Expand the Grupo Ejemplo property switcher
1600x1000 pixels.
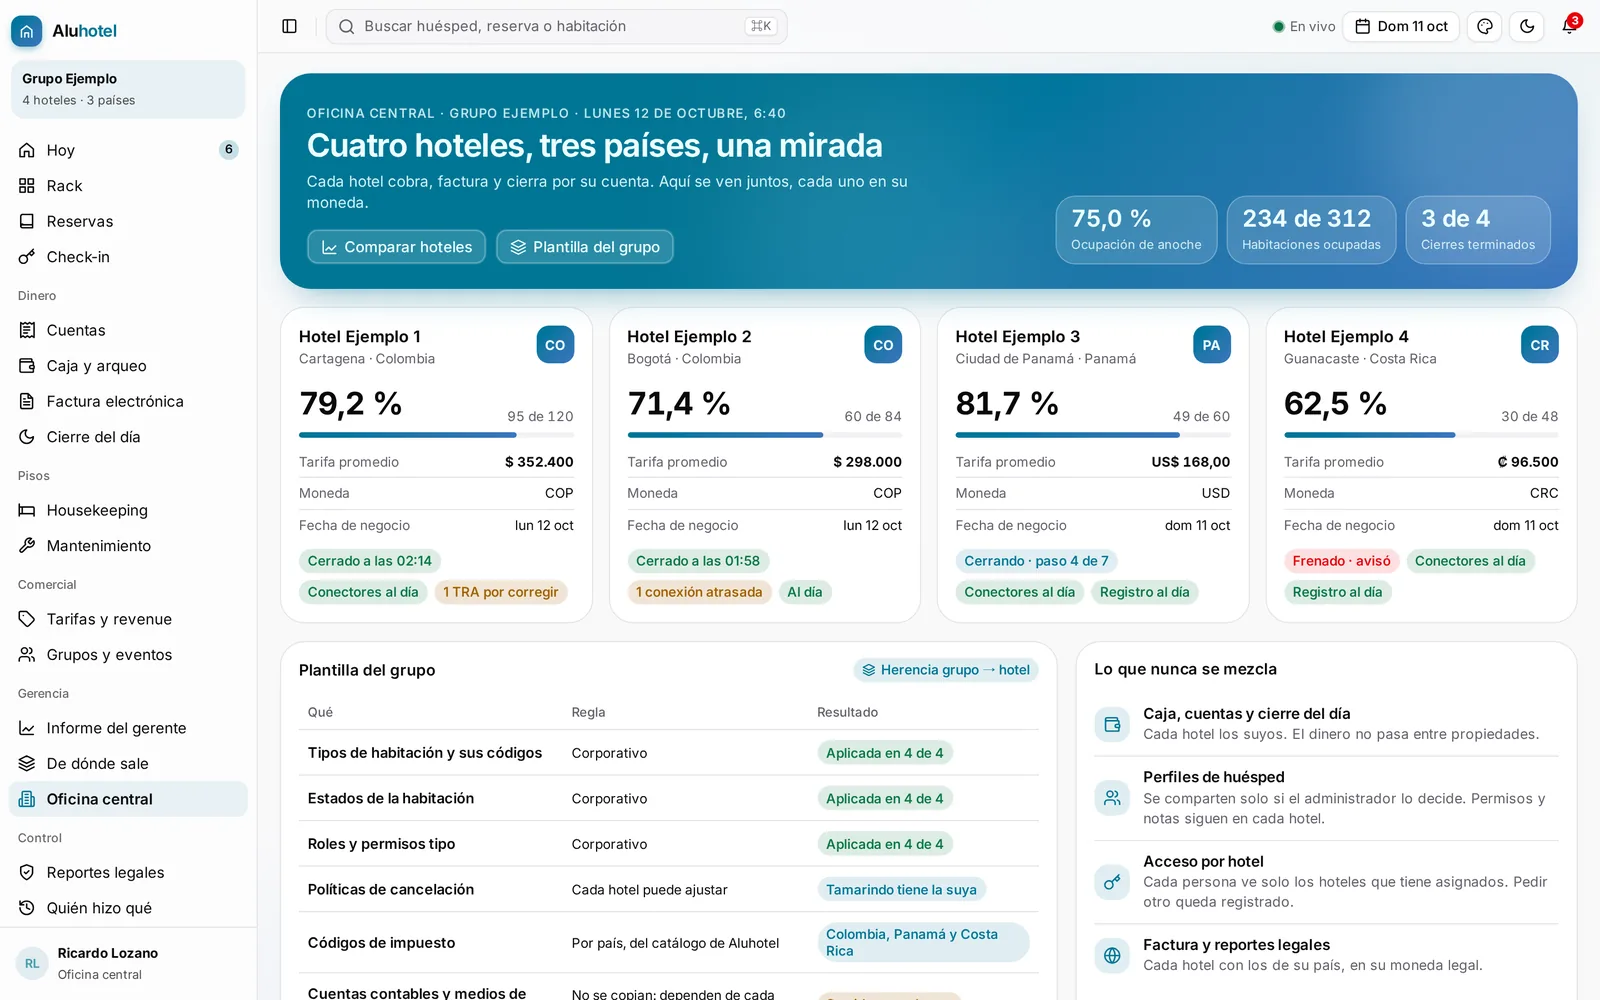point(128,89)
